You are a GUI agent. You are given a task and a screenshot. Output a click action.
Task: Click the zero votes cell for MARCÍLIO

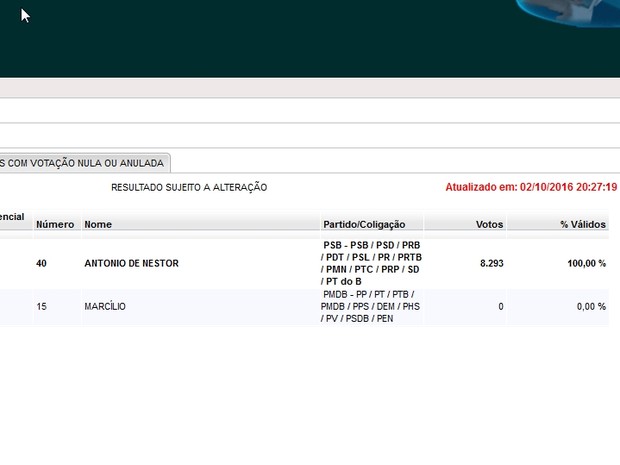tap(500, 306)
